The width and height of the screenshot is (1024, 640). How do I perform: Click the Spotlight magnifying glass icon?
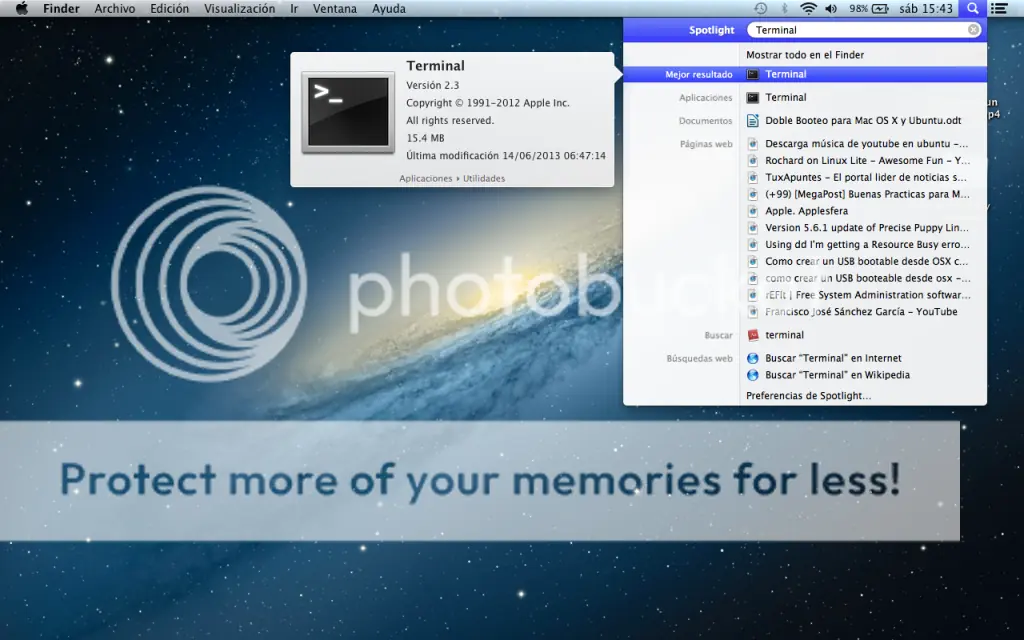point(972,8)
